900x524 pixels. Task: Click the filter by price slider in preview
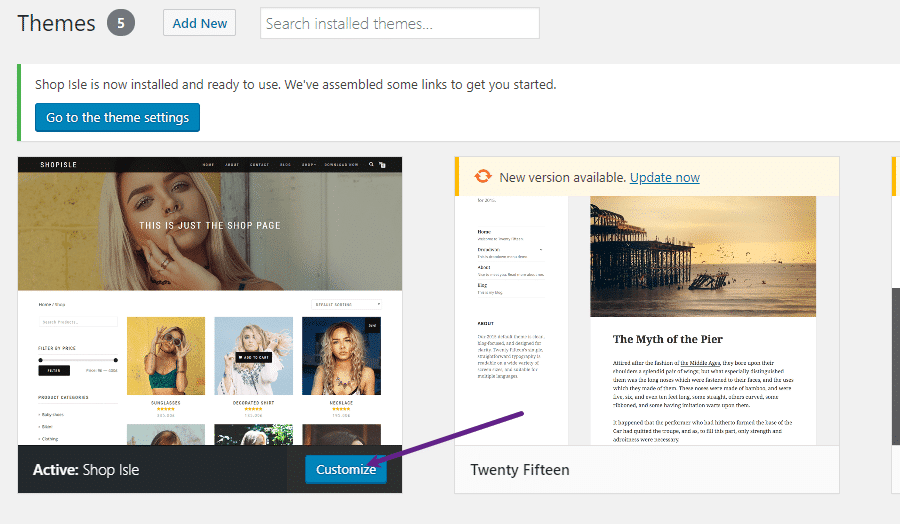pos(78,358)
